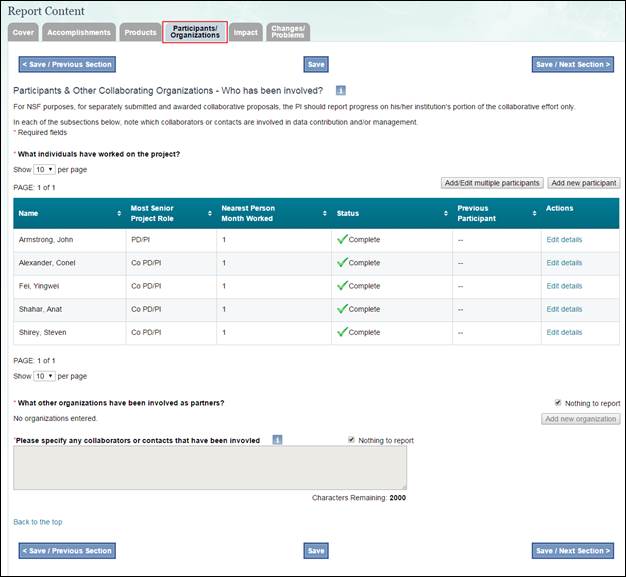Open the Impact tab
626x577 pixels.
(245, 32)
